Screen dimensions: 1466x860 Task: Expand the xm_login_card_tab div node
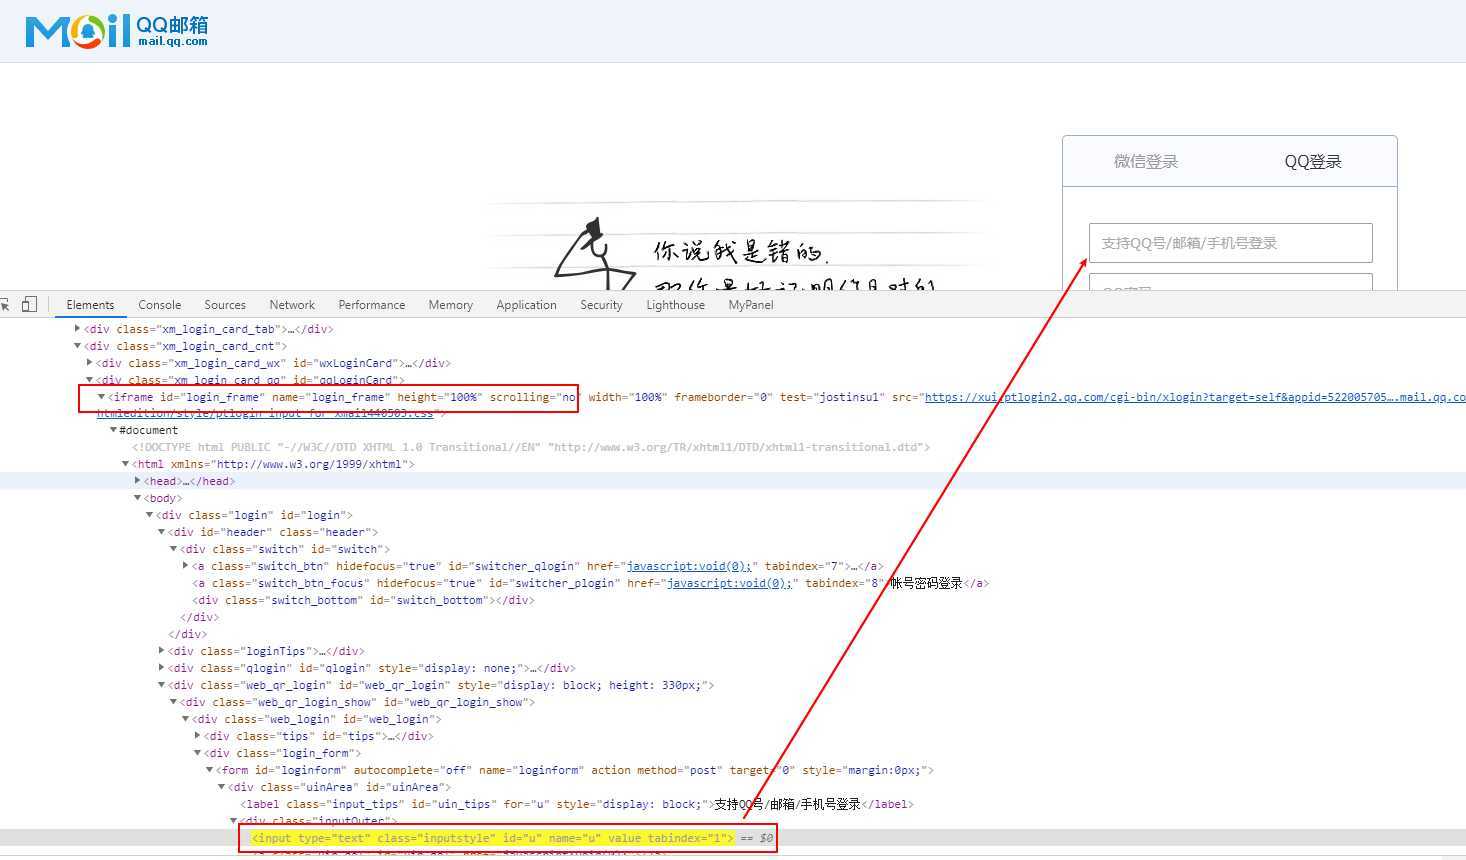78,328
